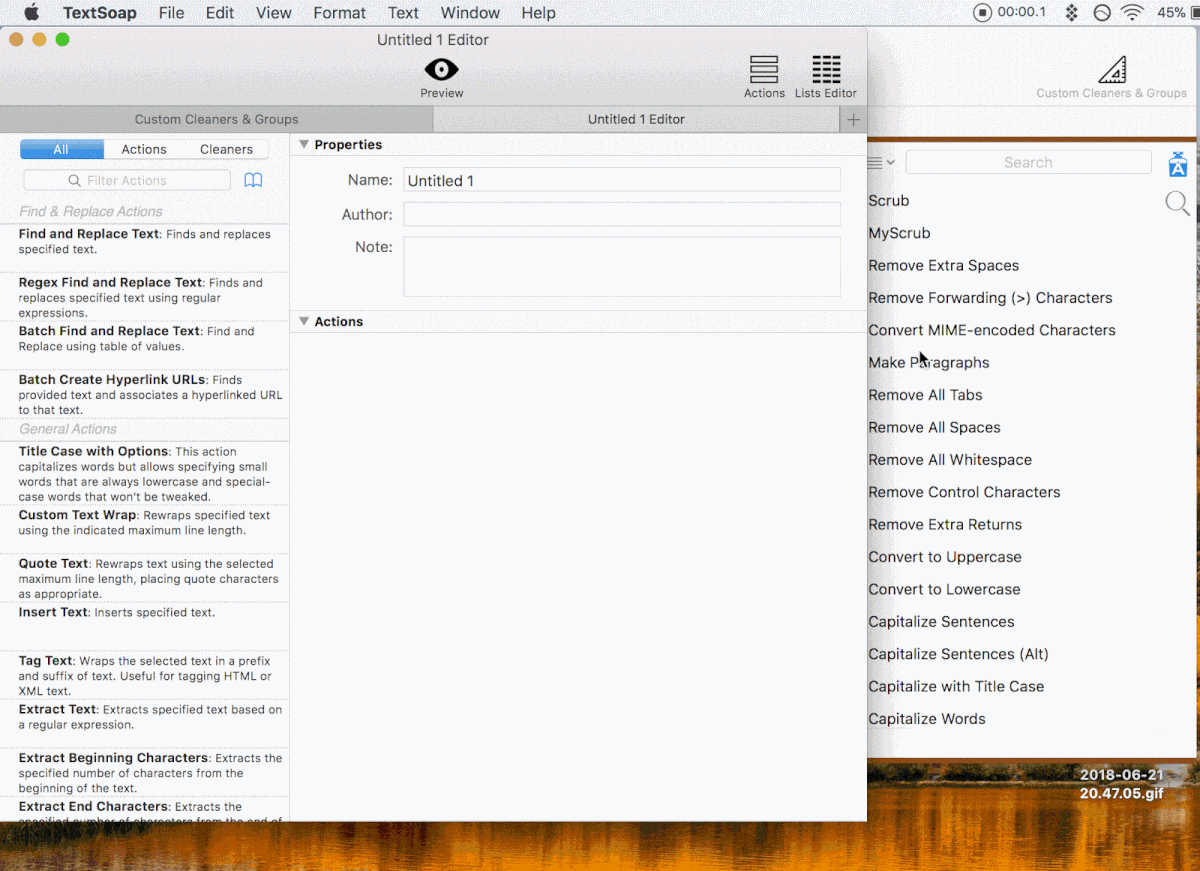The height and width of the screenshot is (871, 1200).
Task: Choose Remove All Tabs cleaner
Action: click(x=925, y=395)
